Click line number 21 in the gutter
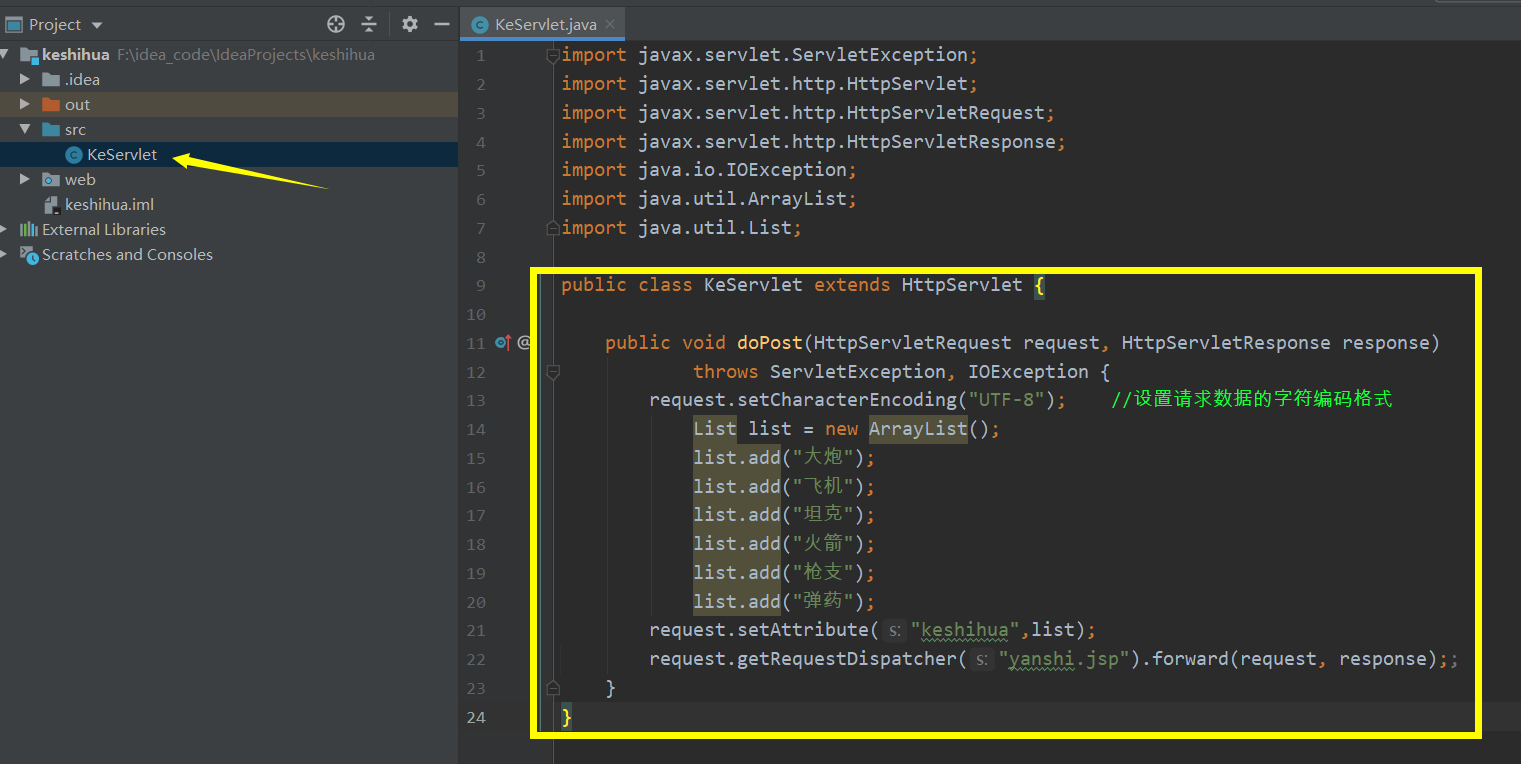Image resolution: width=1521 pixels, height=764 pixels. (x=476, y=630)
